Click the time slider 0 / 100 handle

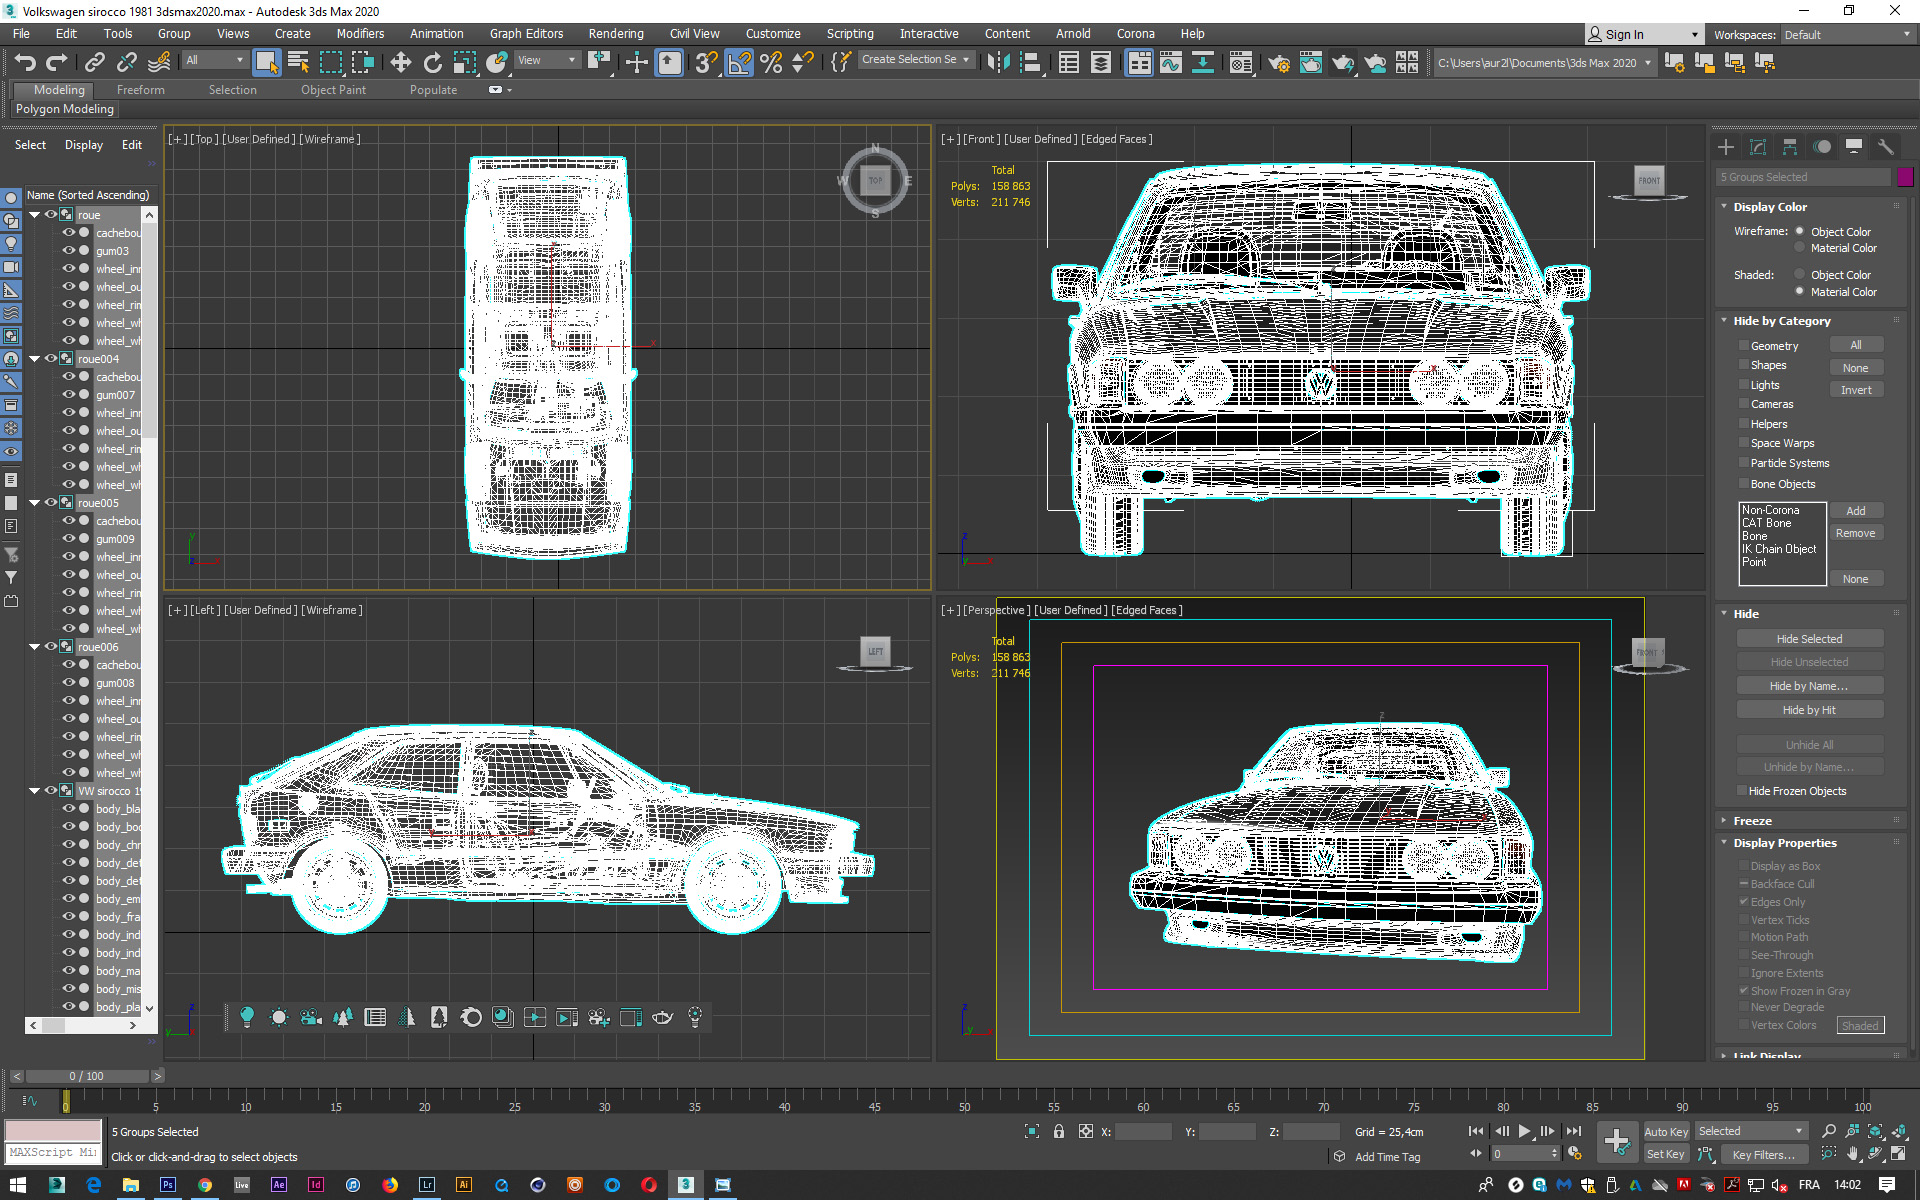click(x=87, y=1076)
